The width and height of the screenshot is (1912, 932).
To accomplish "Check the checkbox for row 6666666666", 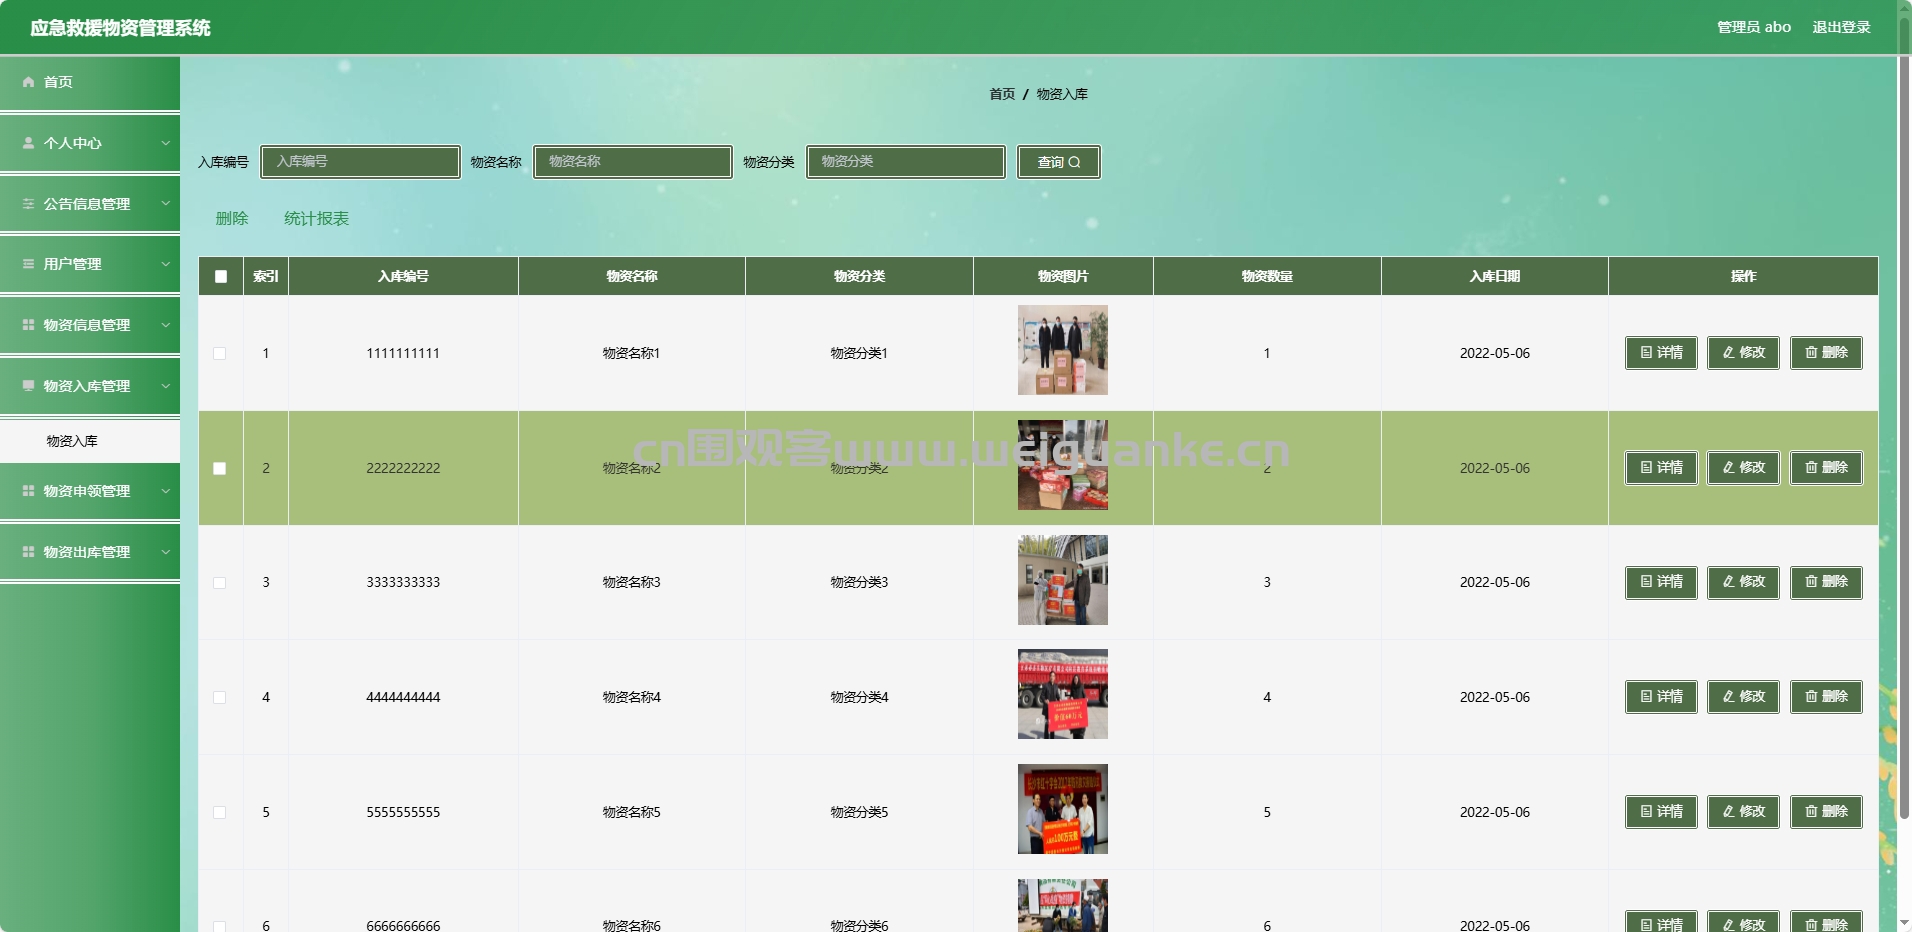I will 220,926.
